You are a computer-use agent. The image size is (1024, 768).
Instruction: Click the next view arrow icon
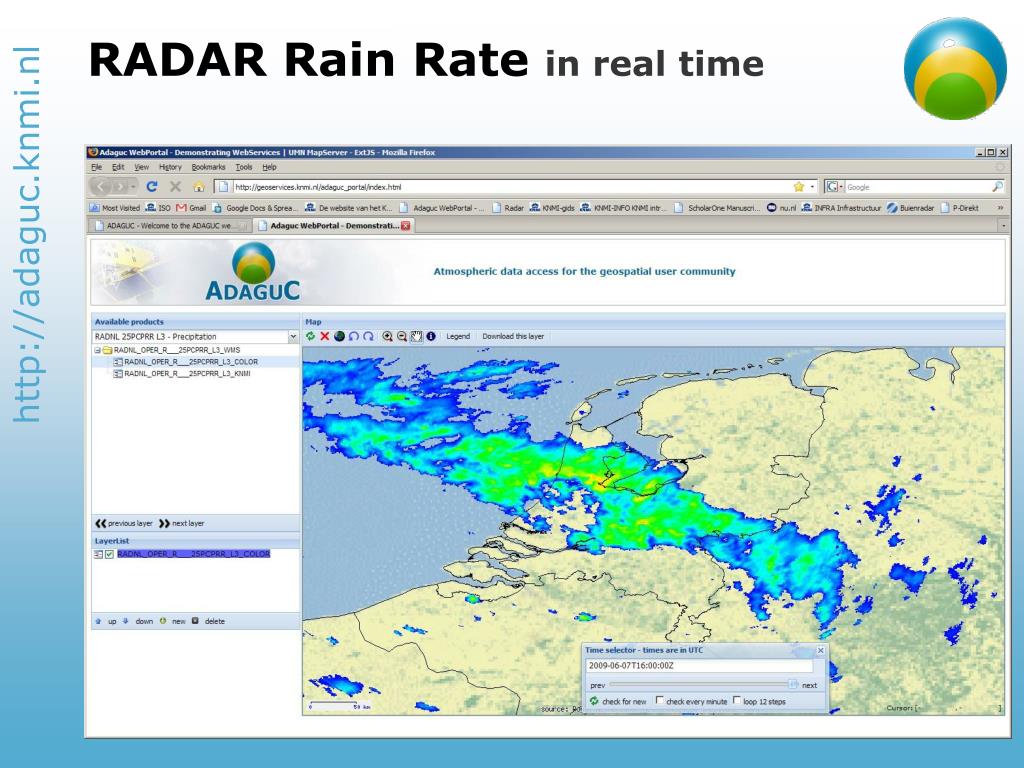368,336
